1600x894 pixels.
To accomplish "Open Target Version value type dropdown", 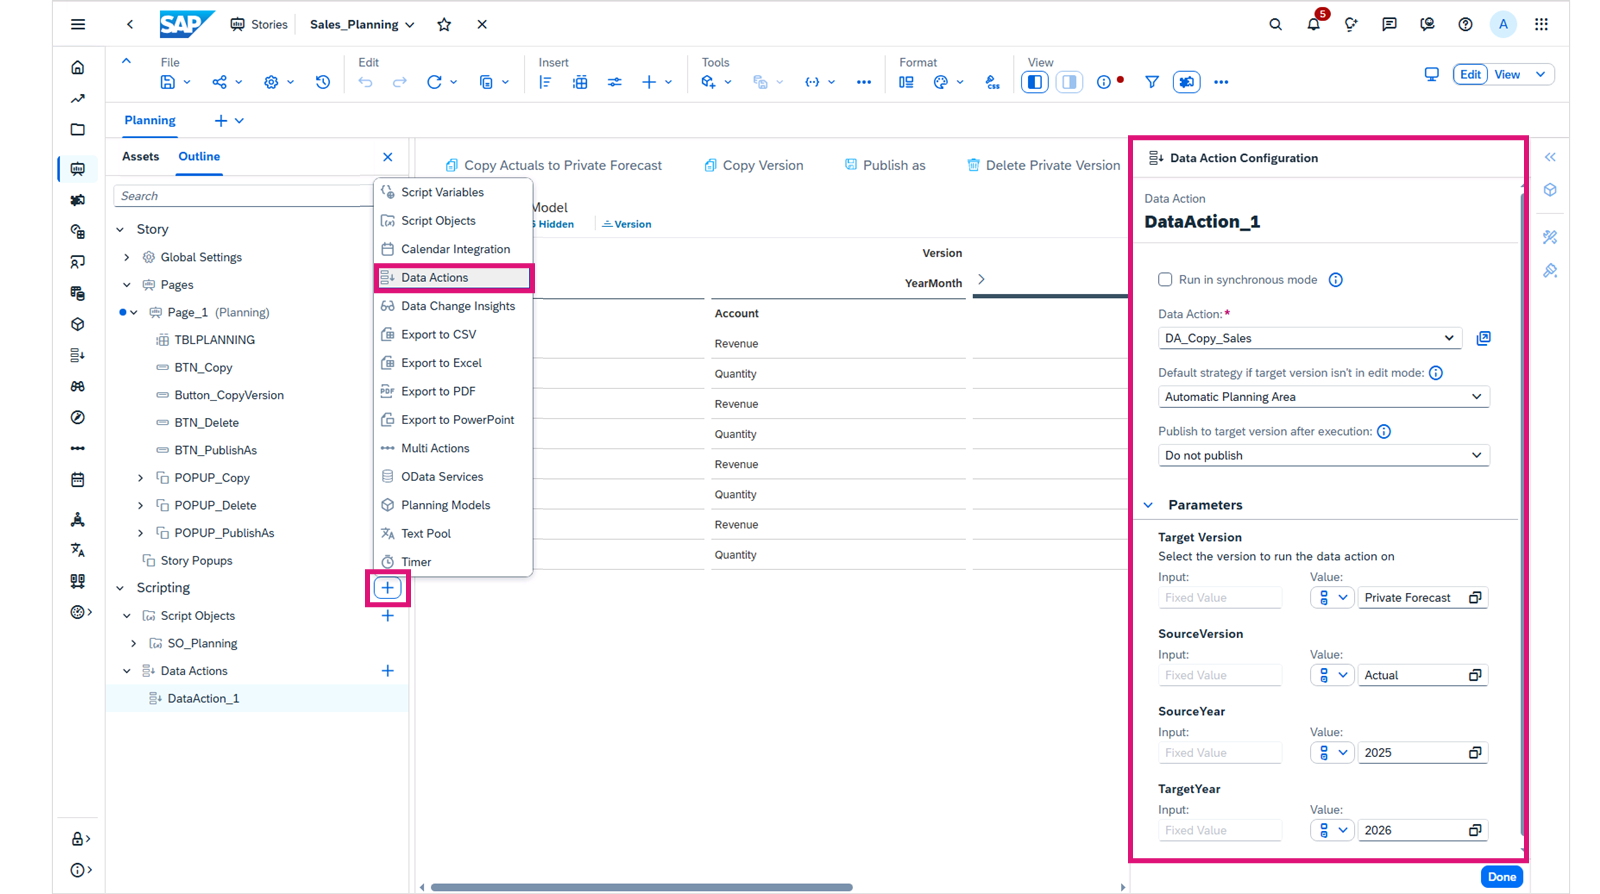I will pos(1332,598).
